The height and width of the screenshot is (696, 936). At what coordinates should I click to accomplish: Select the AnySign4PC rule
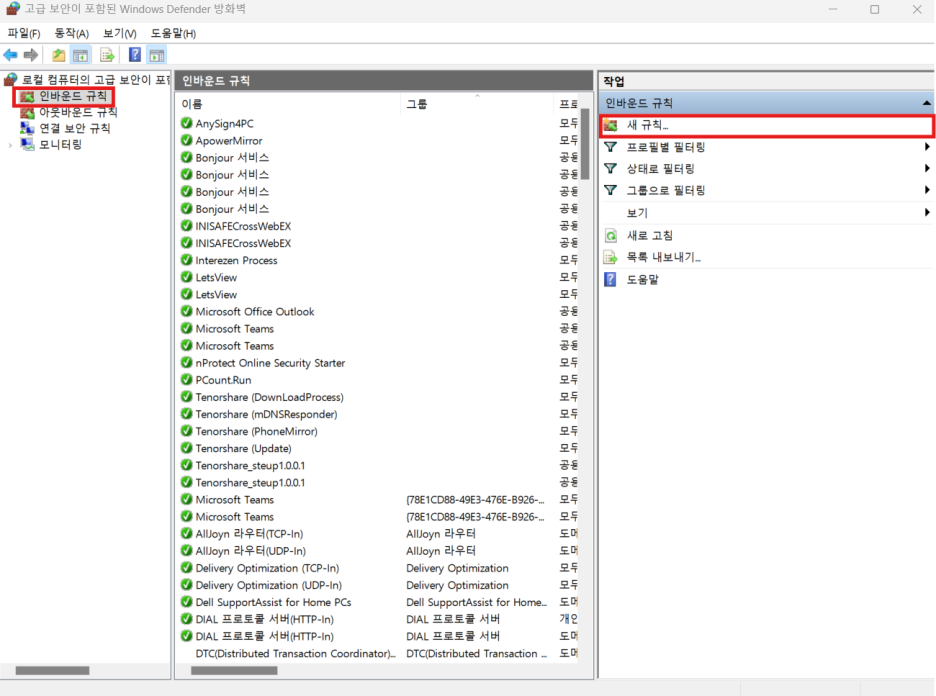224,124
